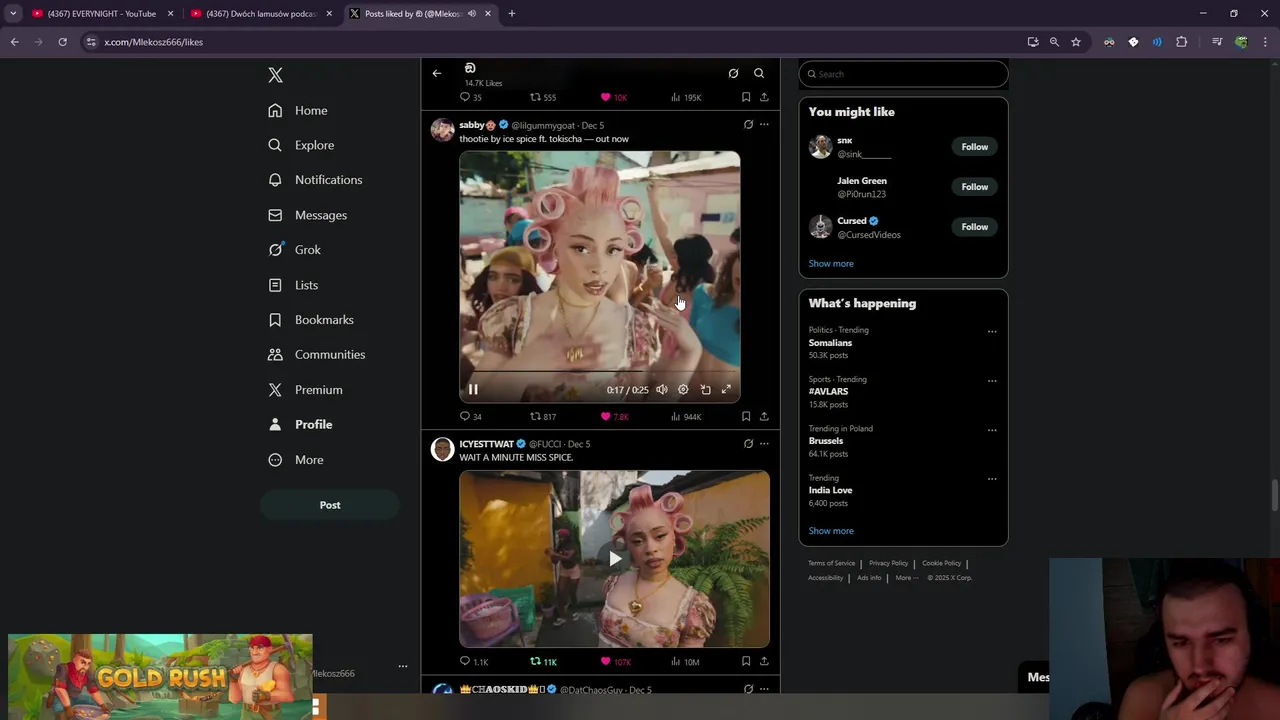Pause the sabby post video

click(474, 390)
